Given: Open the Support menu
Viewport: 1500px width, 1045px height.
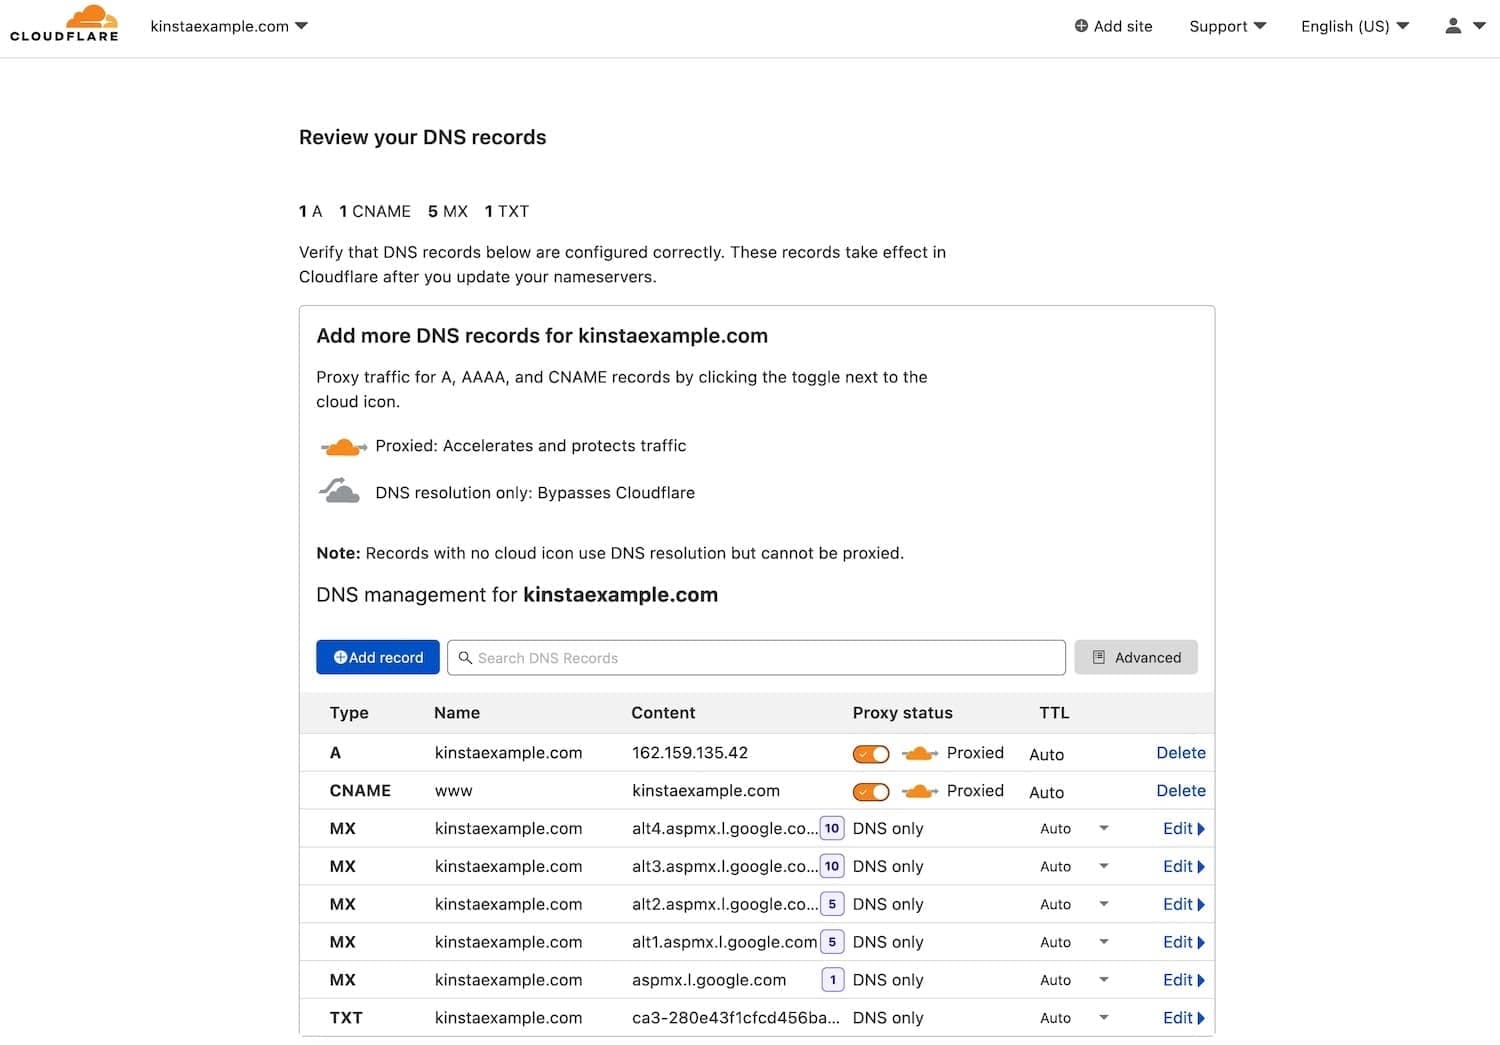Looking at the screenshot, I should pyautogui.click(x=1227, y=26).
